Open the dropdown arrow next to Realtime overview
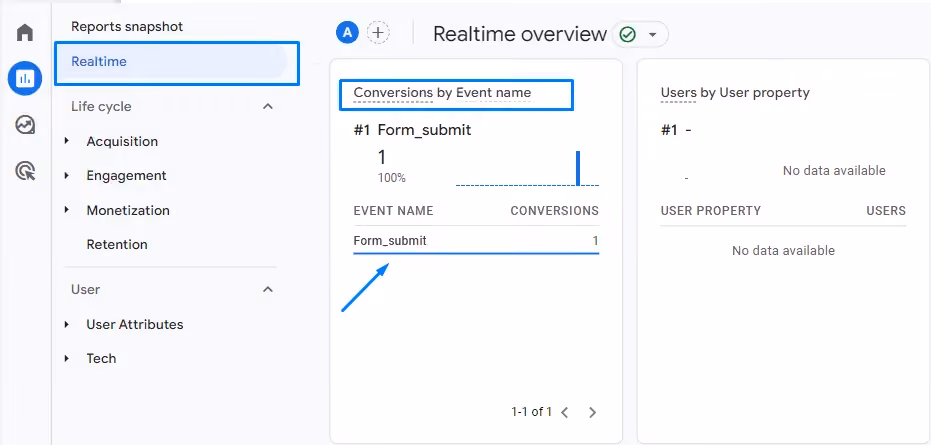This screenshot has height=445, width=931. 653,34
